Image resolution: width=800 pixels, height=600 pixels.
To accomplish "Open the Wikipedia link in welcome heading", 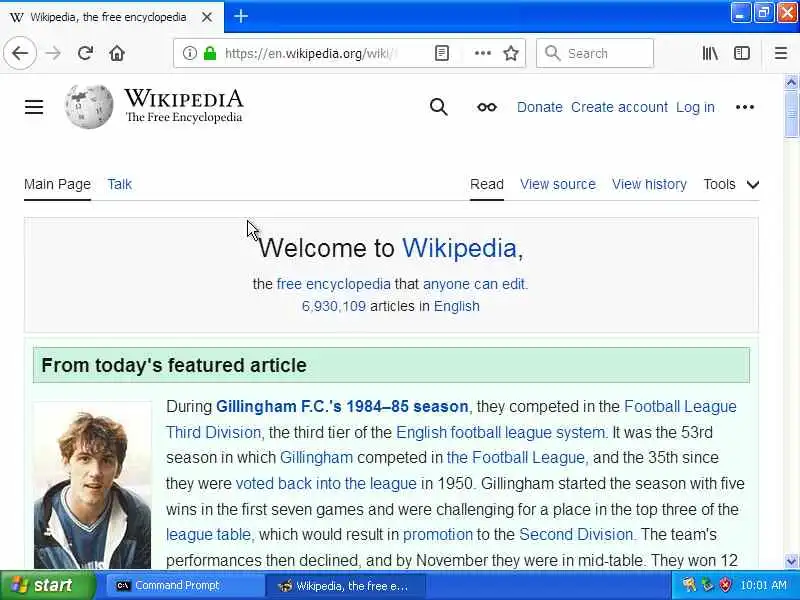I will (x=459, y=248).
